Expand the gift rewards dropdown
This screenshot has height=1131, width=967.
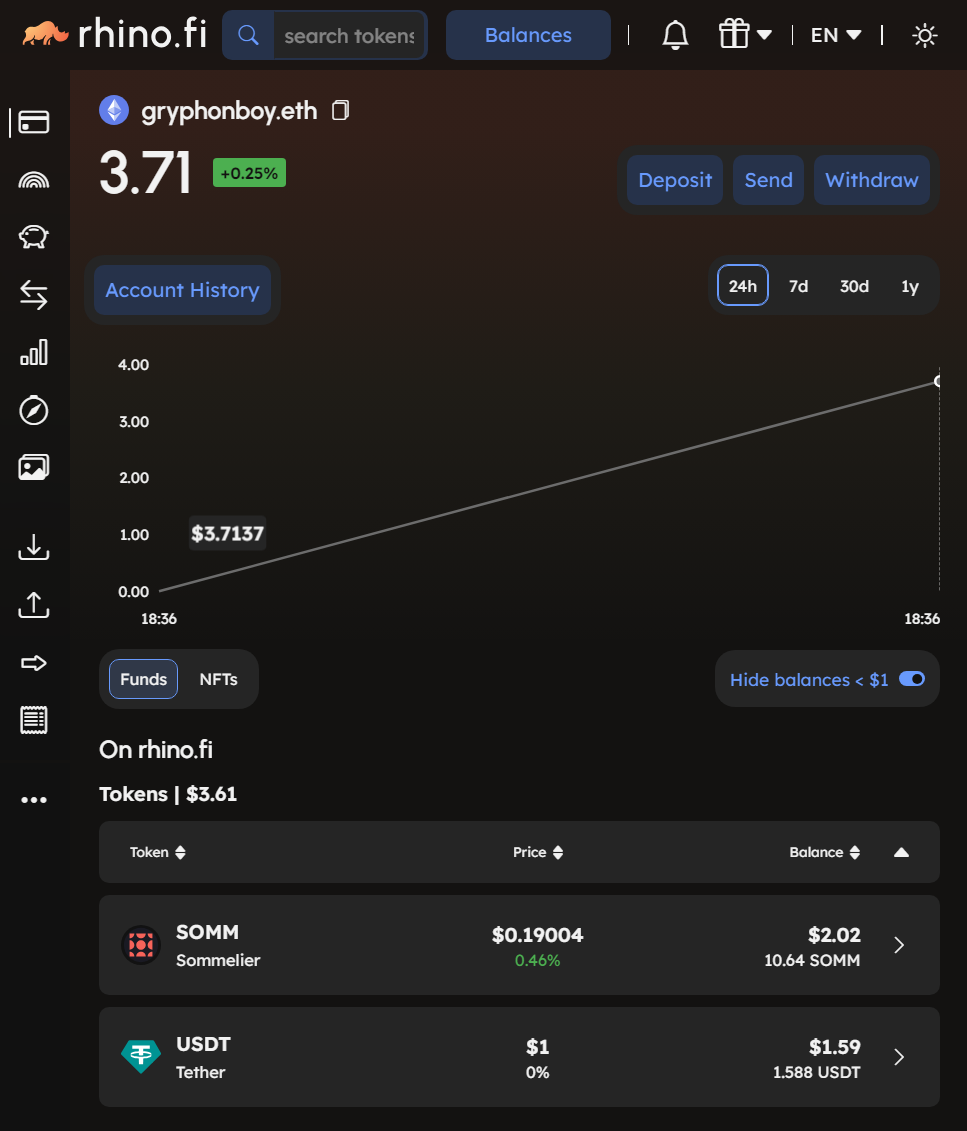[745, 34]
